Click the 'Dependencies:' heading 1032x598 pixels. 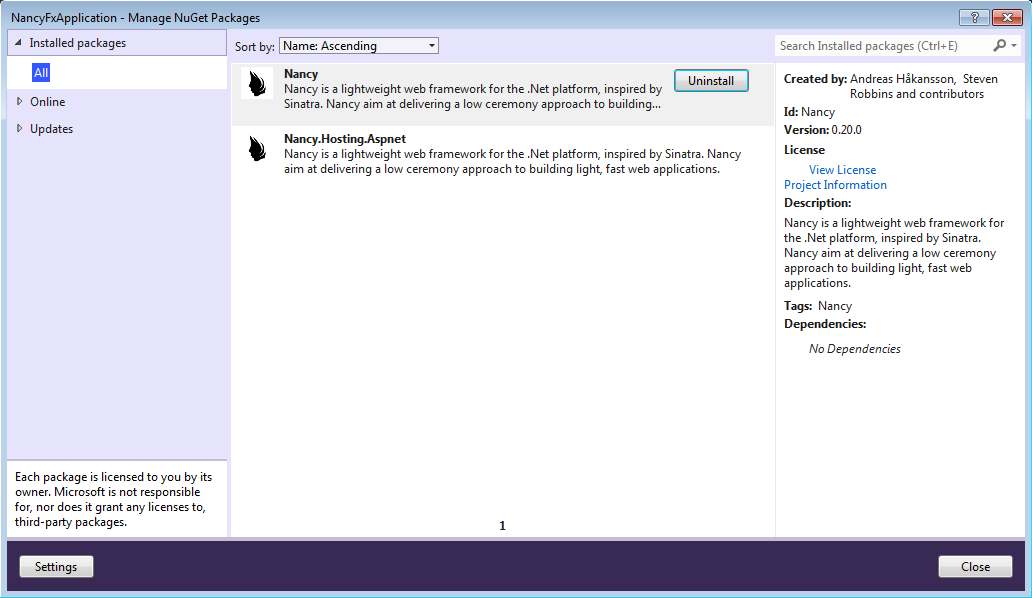(x=825, y=324)
